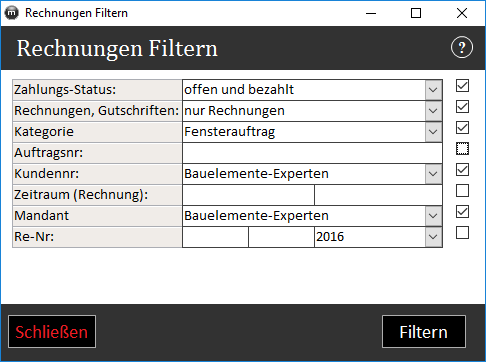Click the '2016' year value
Image resolution: width=486 pixels, height=362 pixels.
(330, 237)
